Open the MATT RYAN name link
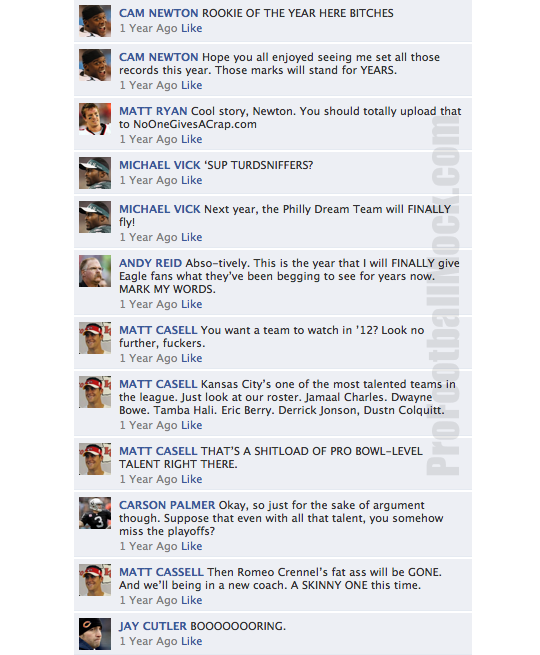This screenshot has height=655, width=540. pos(153,111)
